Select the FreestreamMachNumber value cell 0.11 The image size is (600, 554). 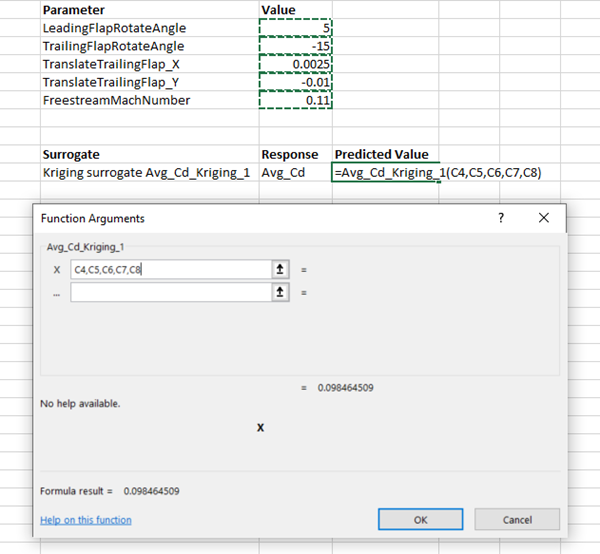pyautogui.click(x=295, y=100)
